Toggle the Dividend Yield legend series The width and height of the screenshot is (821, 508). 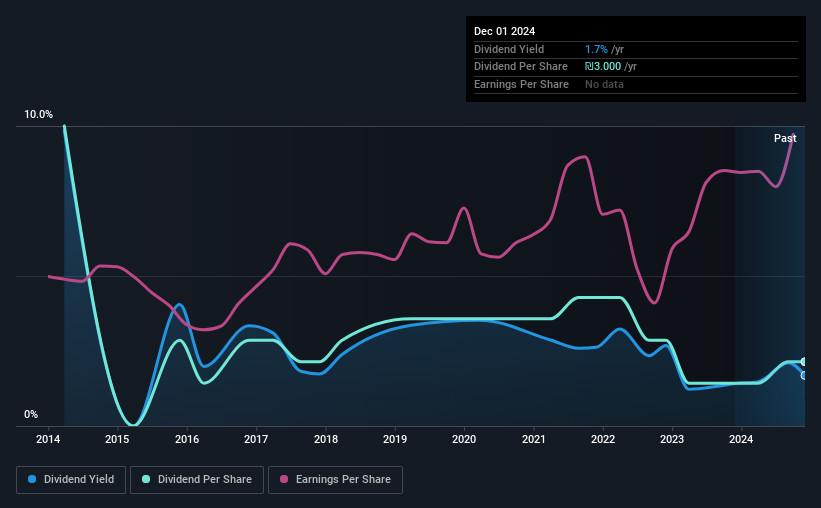pyautogui.click(x=71, y=480)
